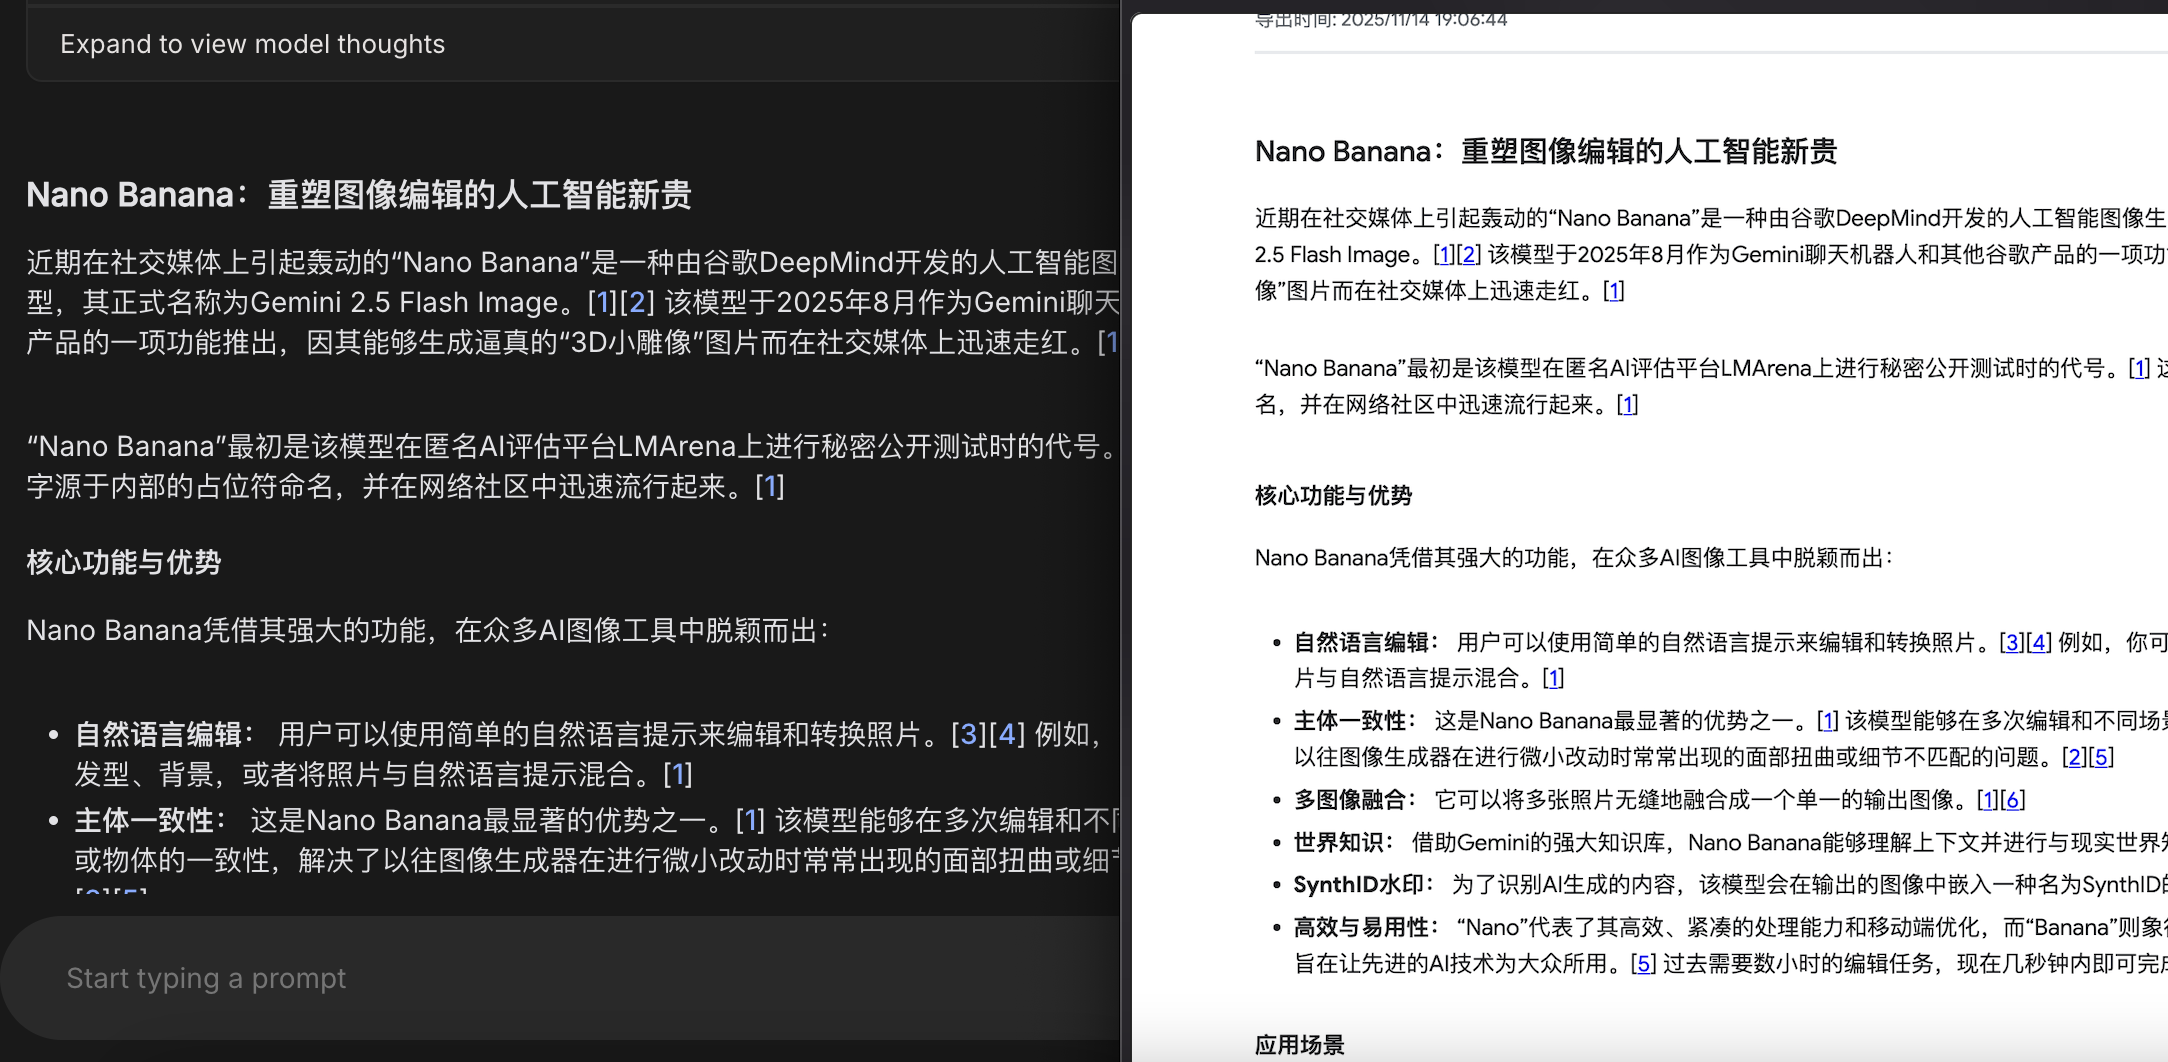Open citation [2] in white panel 主体一致性 bullet
Image resolution: width=2168 pixels, height=1062 pixels.
(2075, 758)
